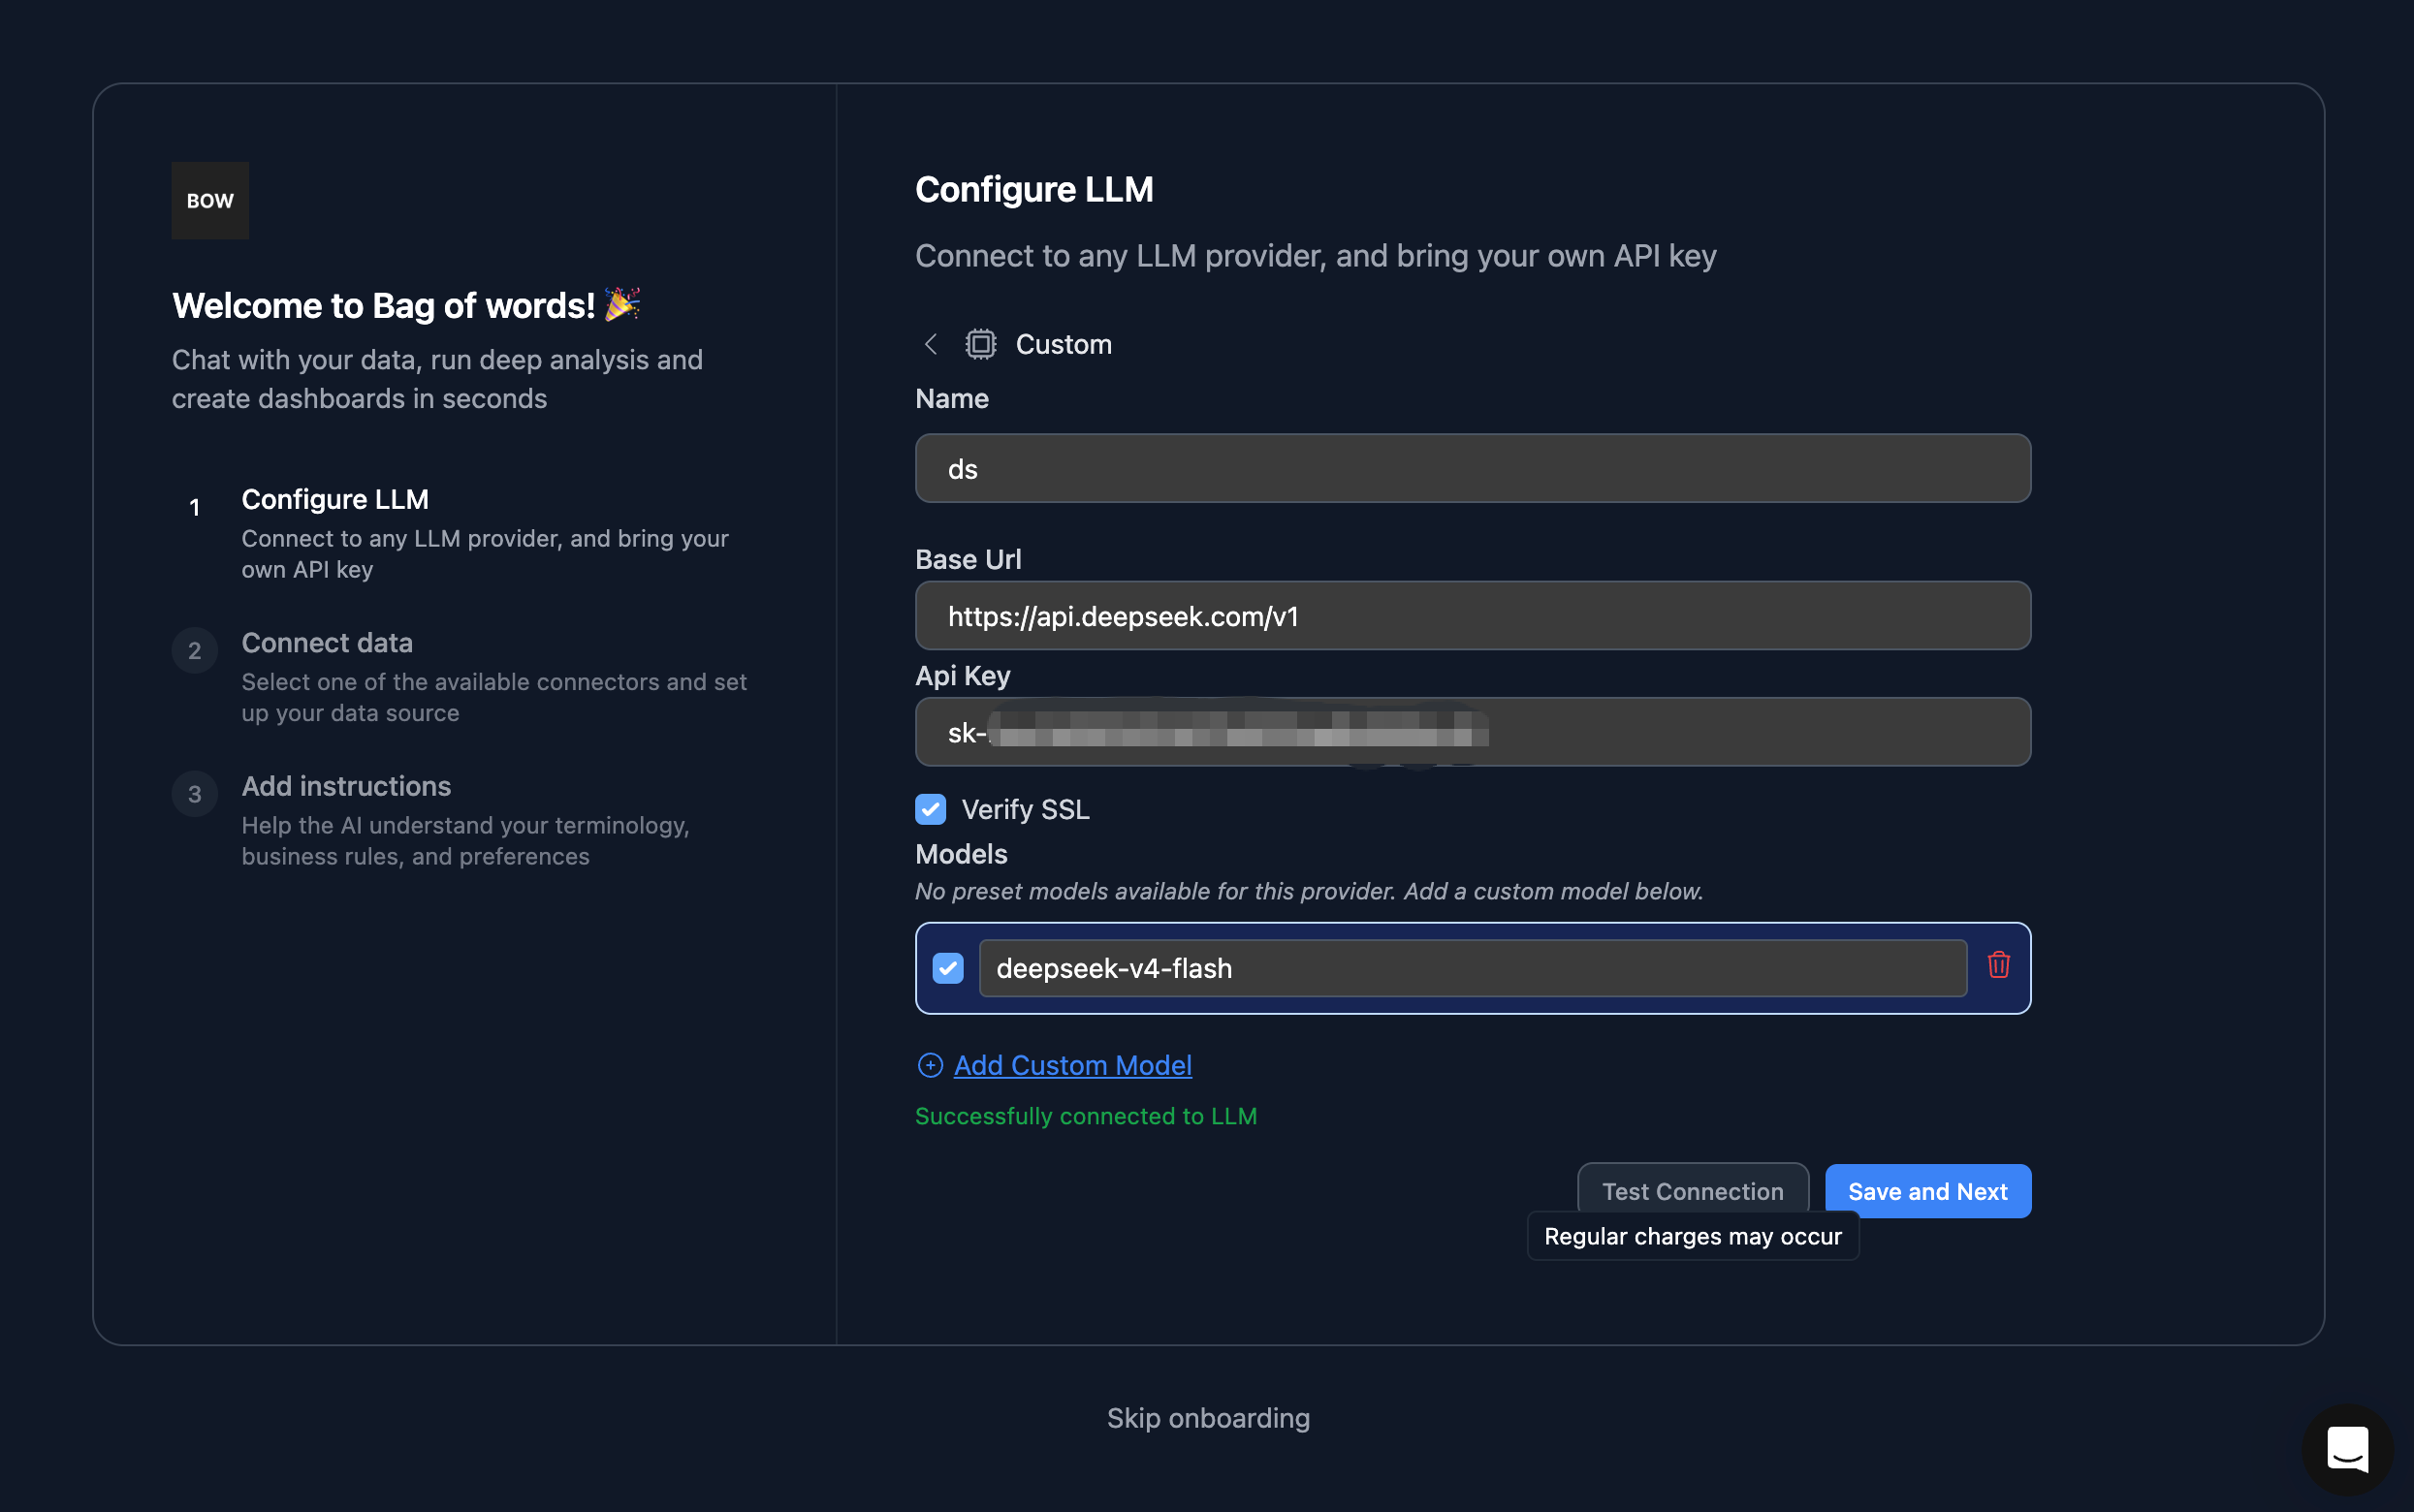Click the 'Base Url' field label
Screen dimensions: 2414x1512
pos(968,559)
